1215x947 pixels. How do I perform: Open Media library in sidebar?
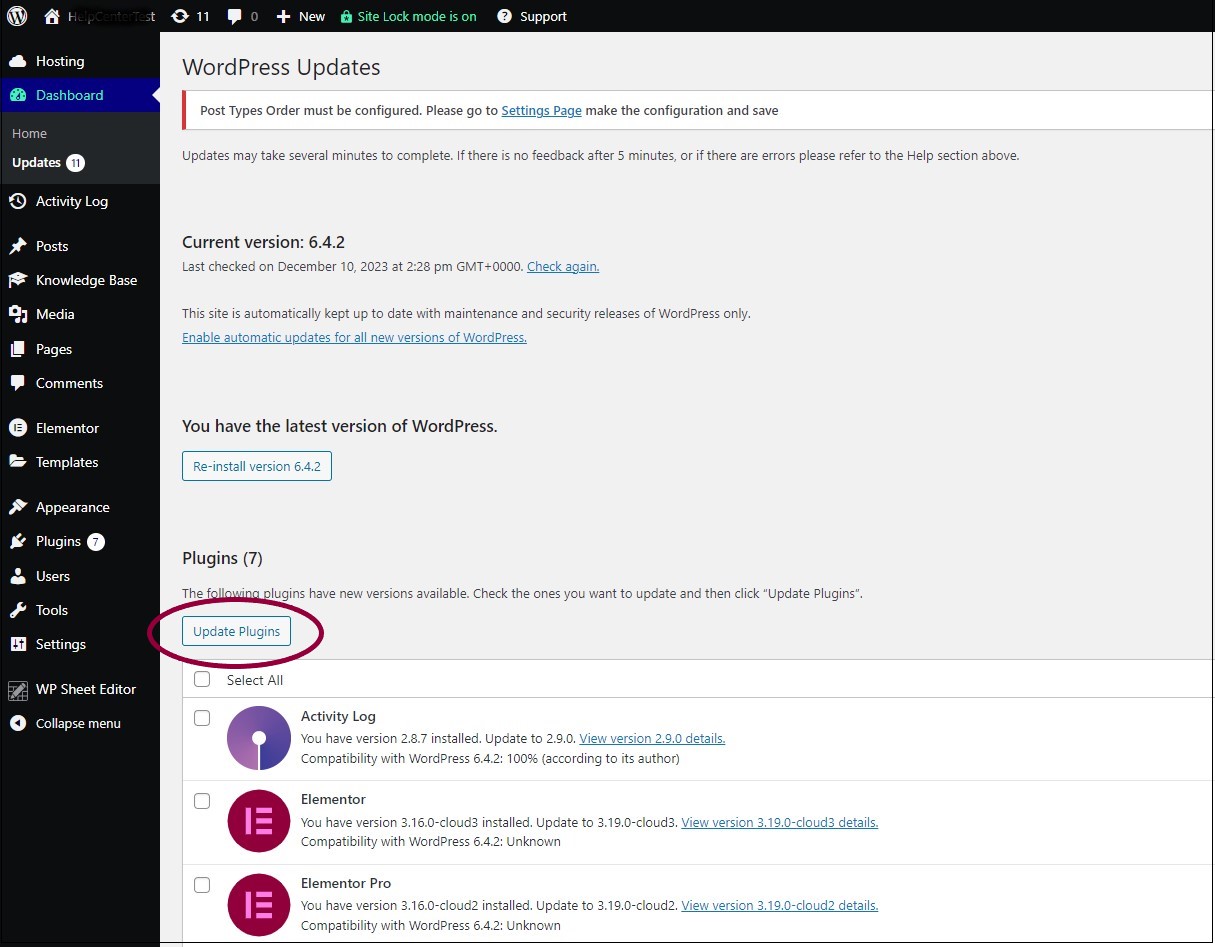tap(80, 314)
